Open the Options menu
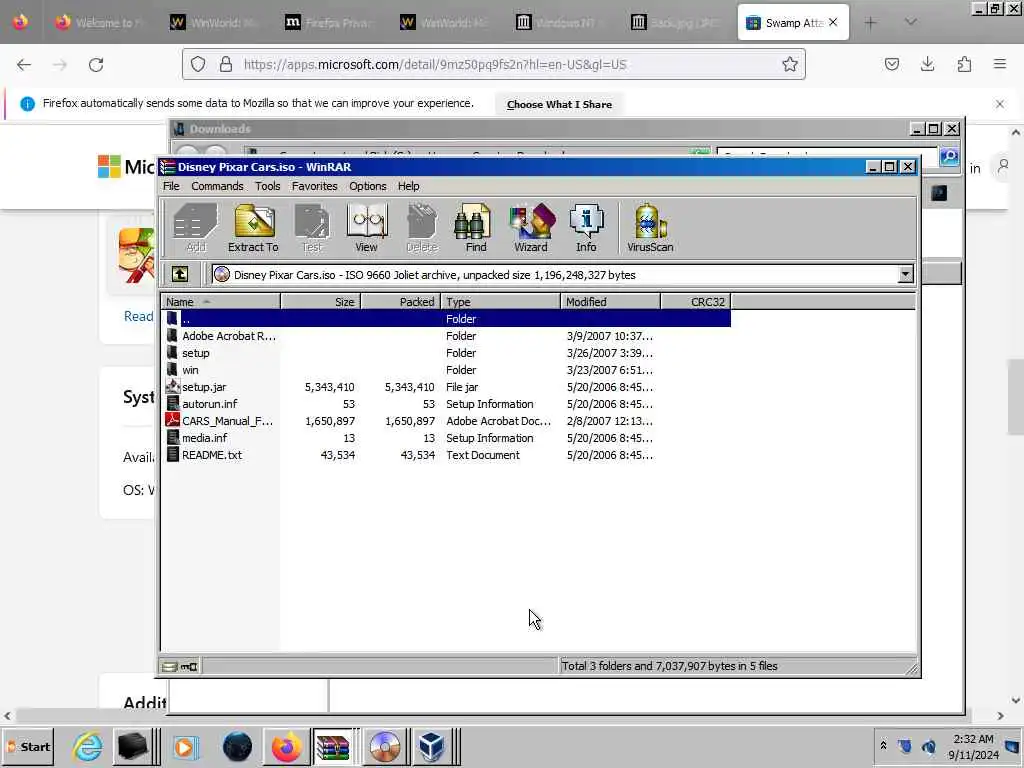This screenshot has height=768, width=1024. 368,186
